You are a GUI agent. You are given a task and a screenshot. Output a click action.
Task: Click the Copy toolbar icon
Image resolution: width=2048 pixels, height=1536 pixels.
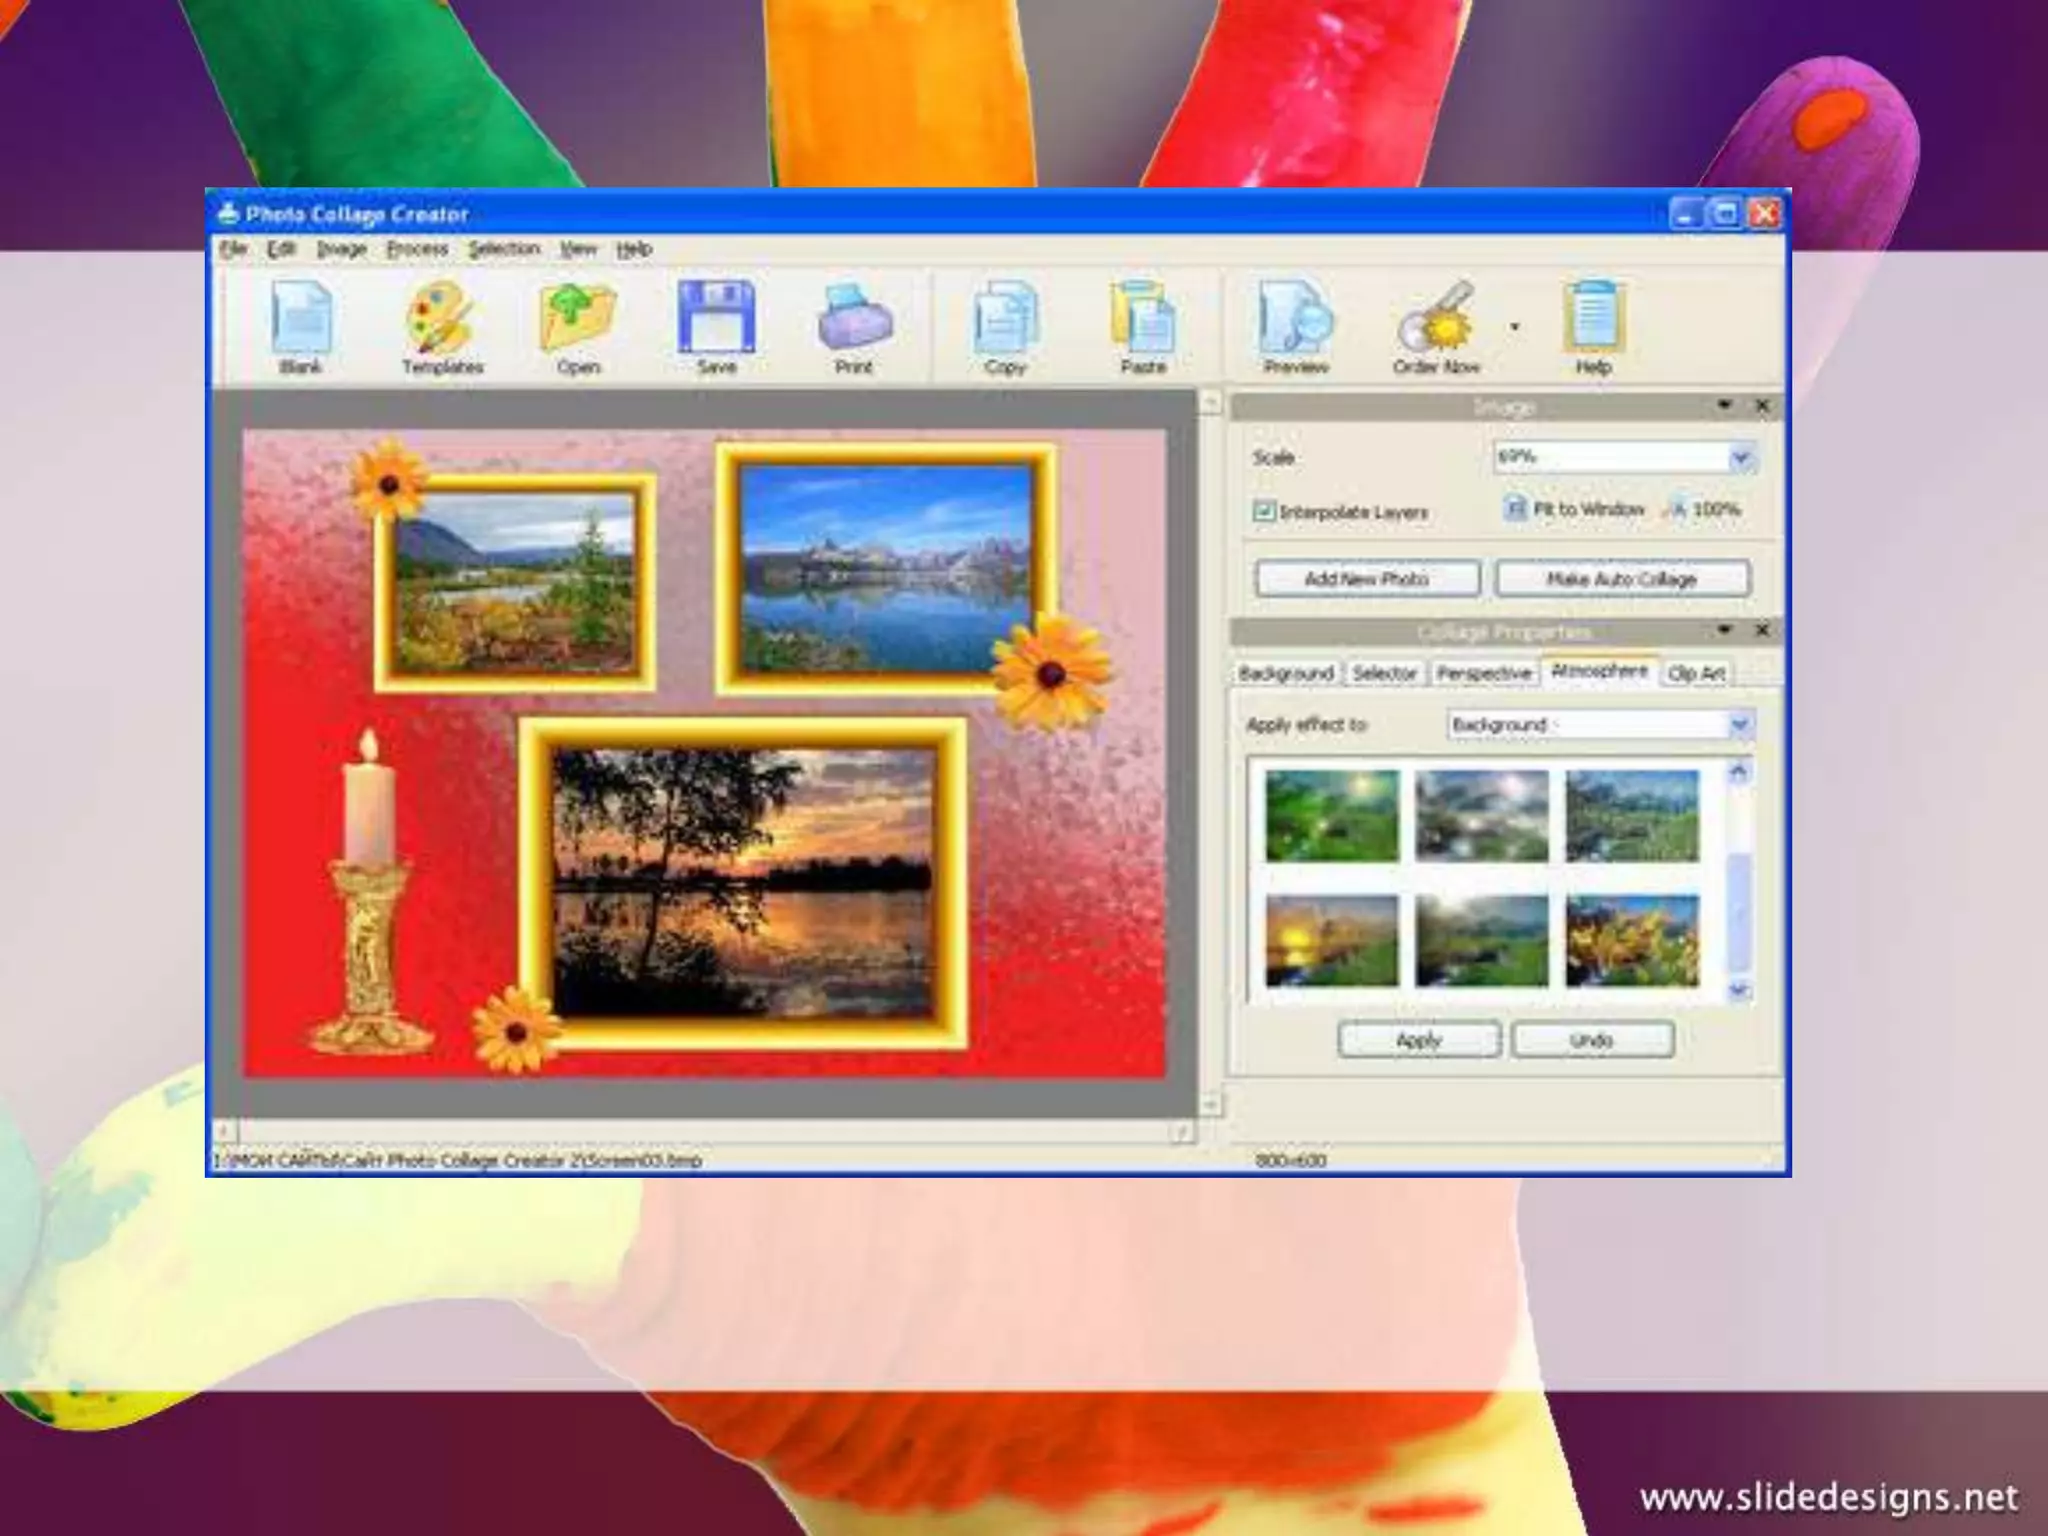point(1005,320)
